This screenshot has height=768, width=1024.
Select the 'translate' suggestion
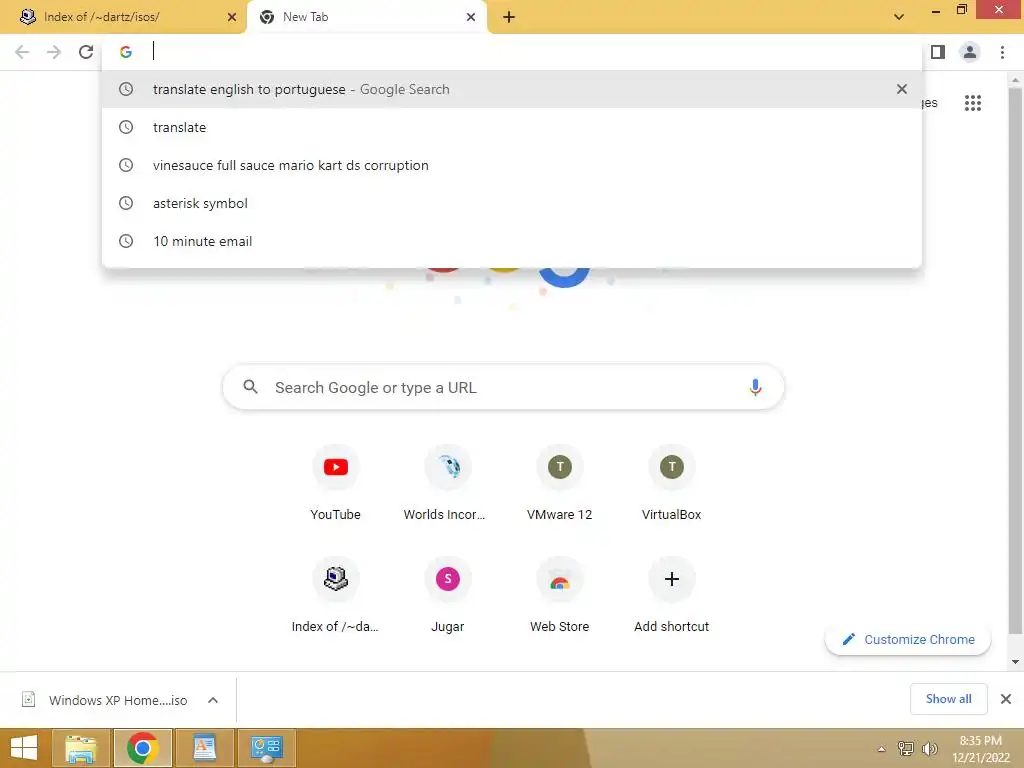coord(511,127)
